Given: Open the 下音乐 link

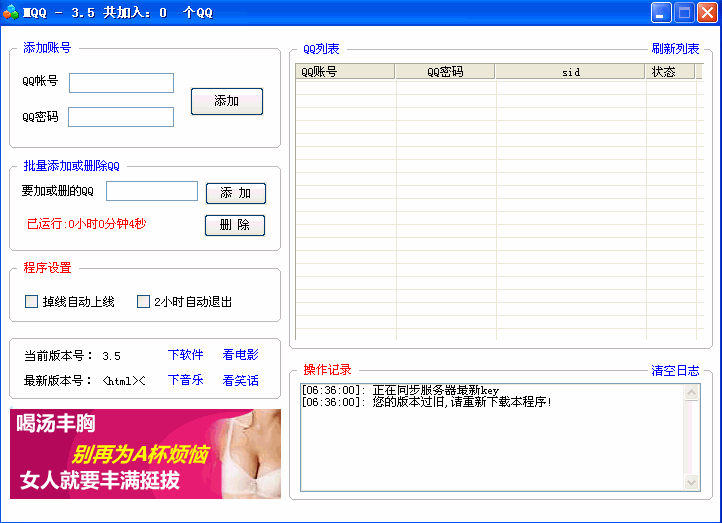Looking at the screenshot, I should coord(186,380).
